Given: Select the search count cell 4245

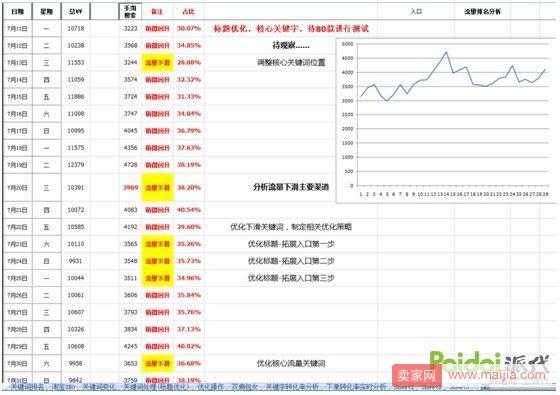Looking at the screenshot, I should pyautogui.click(x=130, y=346).
